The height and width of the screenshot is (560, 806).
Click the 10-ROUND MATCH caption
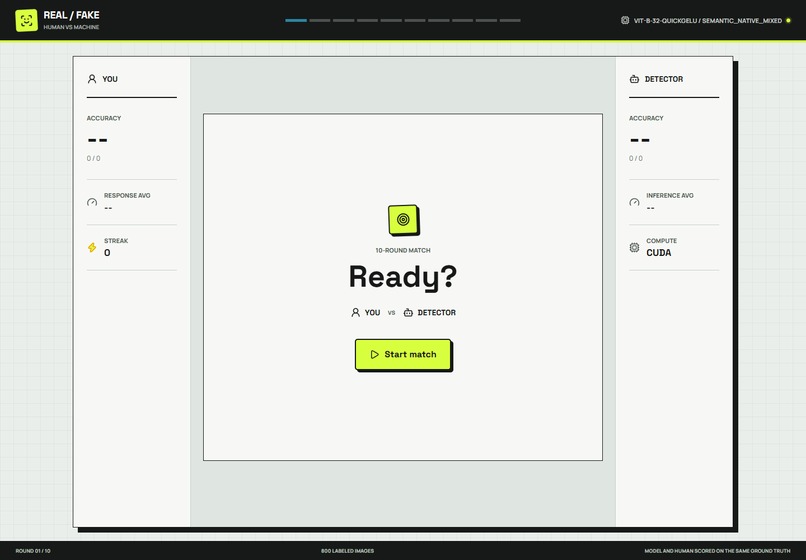coord(403,250)
